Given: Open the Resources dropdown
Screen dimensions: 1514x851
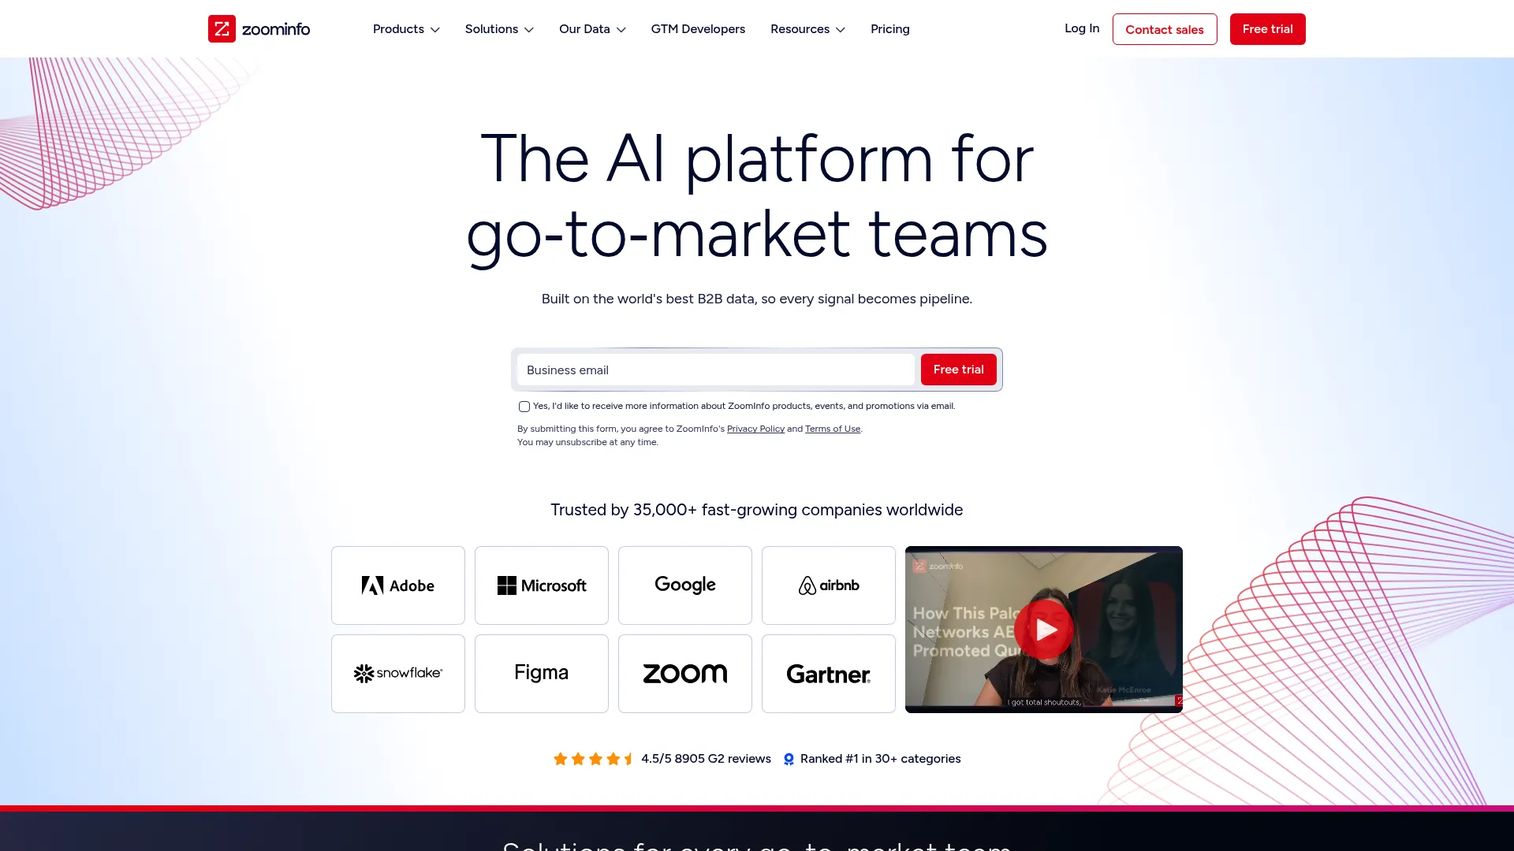Looking at the screenshot, I should tap(807, 29).
